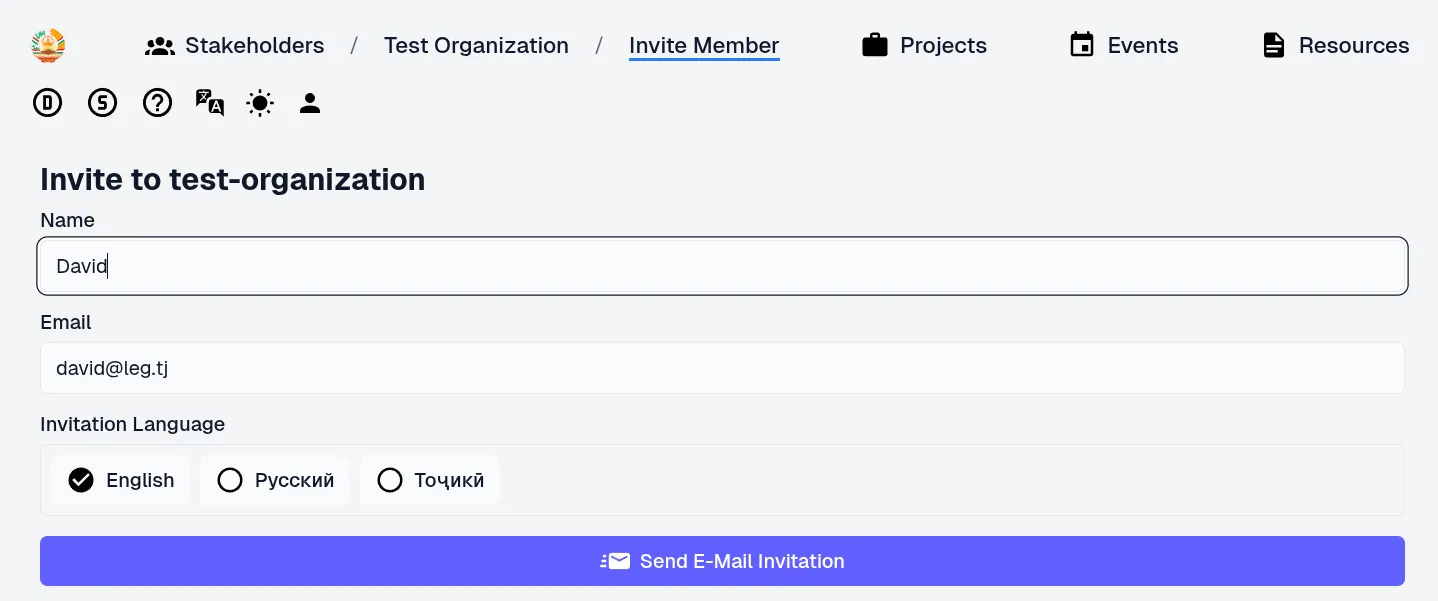The height and width of the screenshot is (601, 1438).
Task: Open the language translation icon
Action: (x=209, y=103)
